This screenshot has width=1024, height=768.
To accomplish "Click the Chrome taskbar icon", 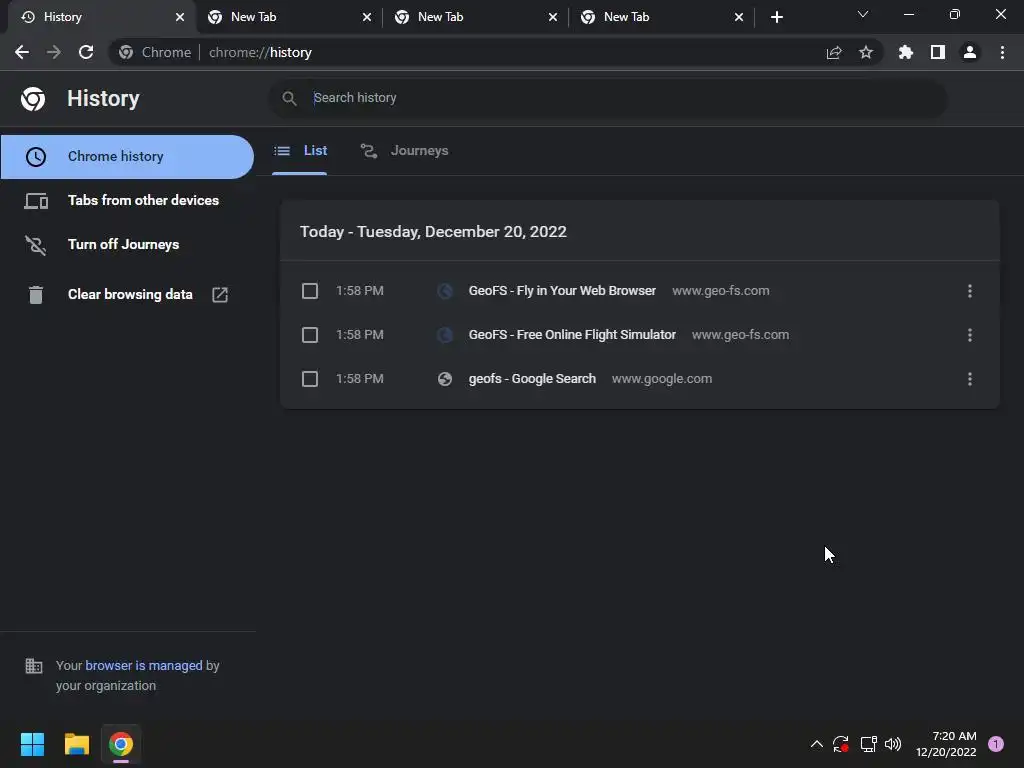I will pos(121,744).
